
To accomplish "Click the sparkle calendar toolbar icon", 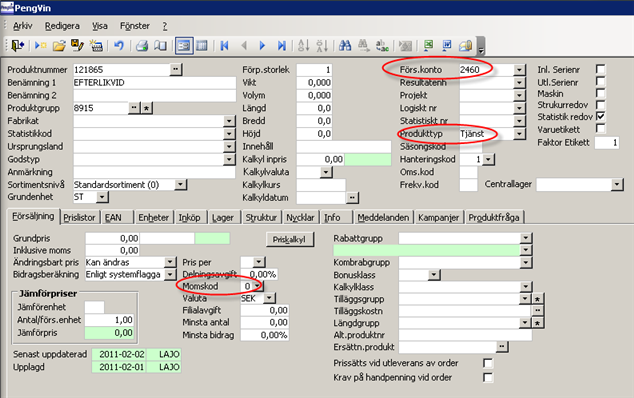I will [x=96, y=46].
